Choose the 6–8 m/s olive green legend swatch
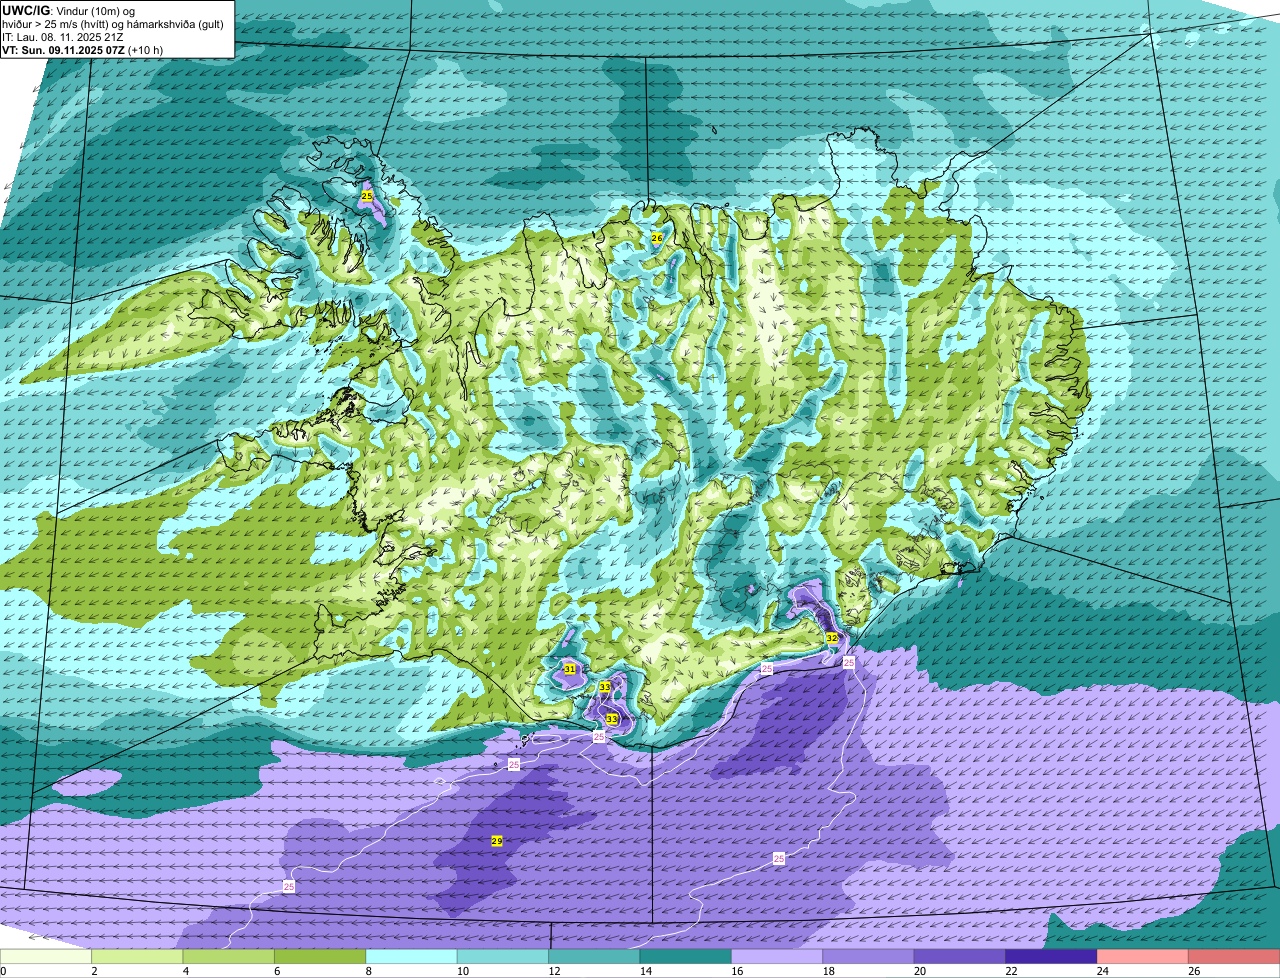Viewport: 1280px width, 978px height. 320,956
